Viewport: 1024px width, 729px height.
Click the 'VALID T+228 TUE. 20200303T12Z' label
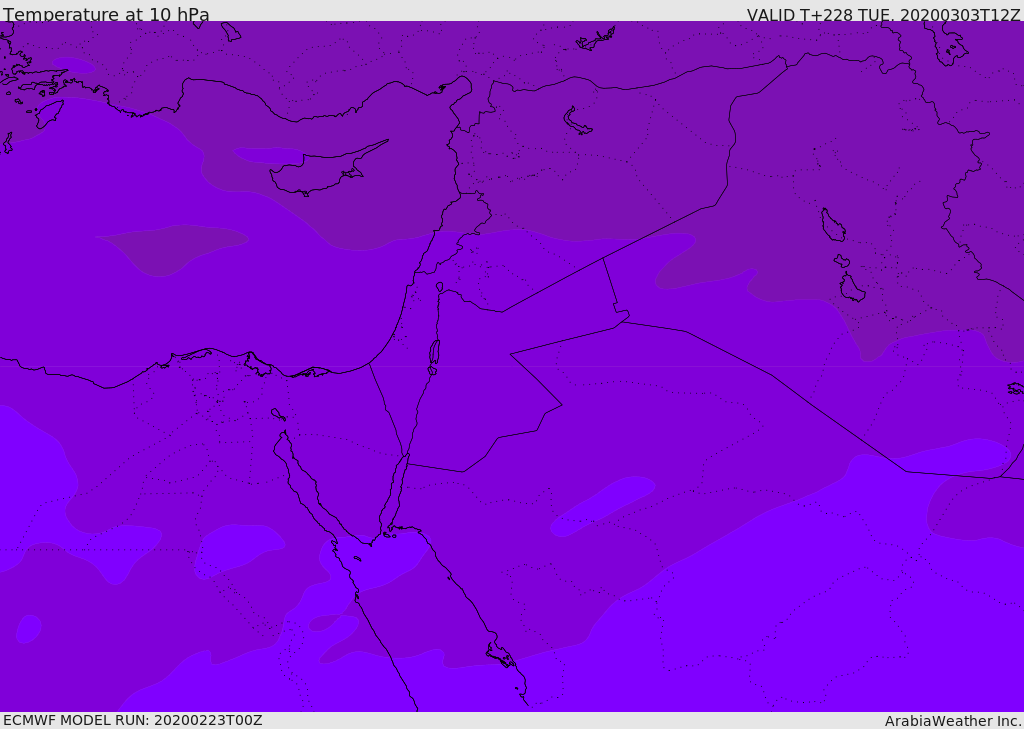coord(884,14)
